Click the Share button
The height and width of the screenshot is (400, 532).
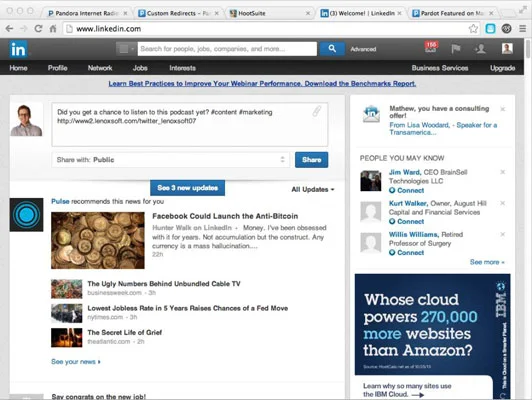tap(311, 160)
